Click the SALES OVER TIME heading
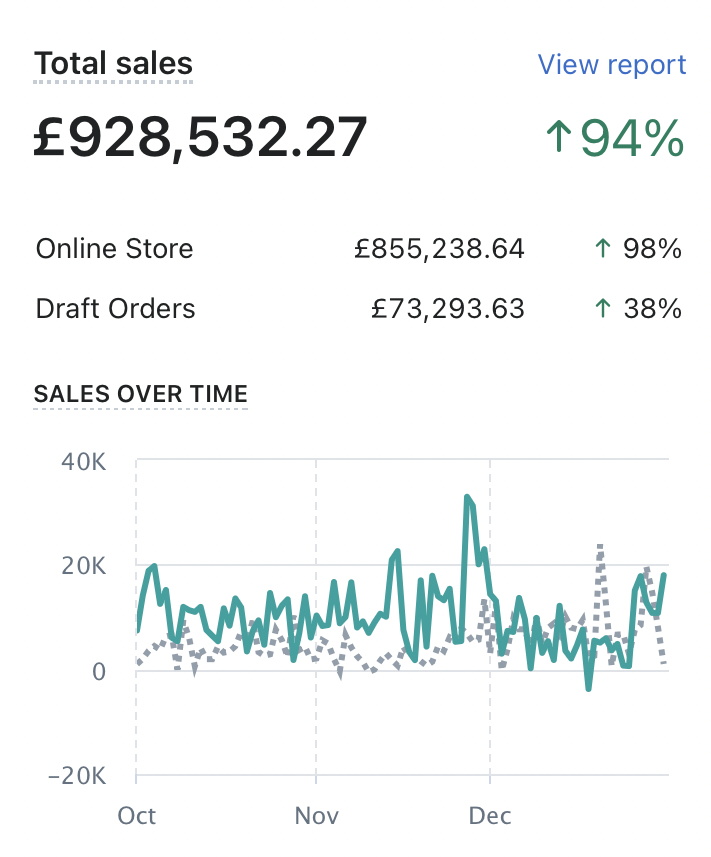The width and height of the screenshot is (711, 857). click(x=141, y=394)
